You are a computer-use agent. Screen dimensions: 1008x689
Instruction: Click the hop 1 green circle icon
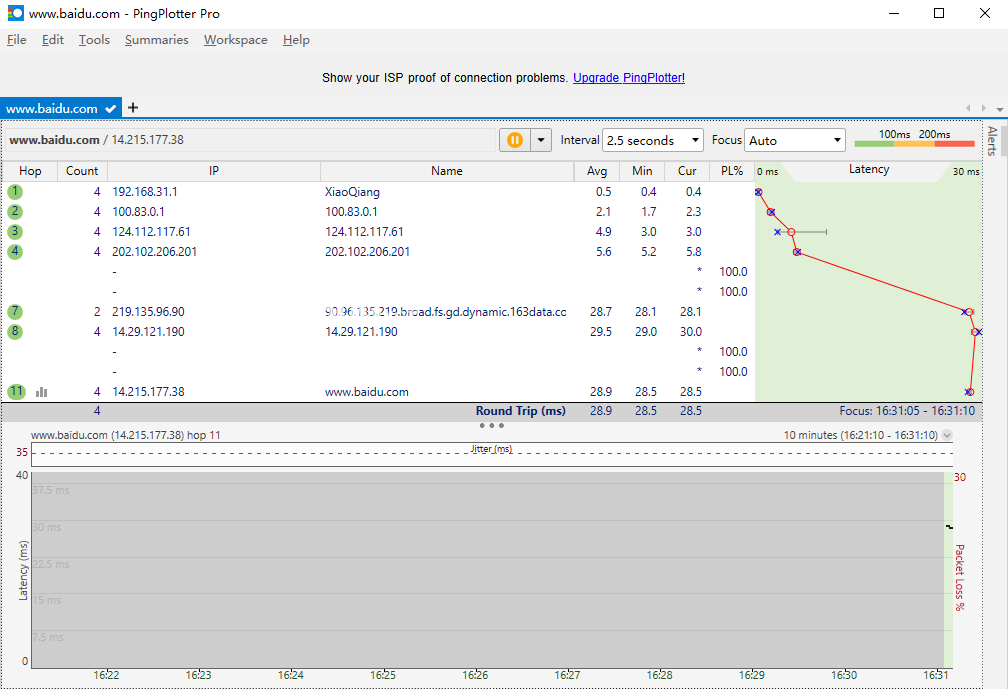pos(15,192)
